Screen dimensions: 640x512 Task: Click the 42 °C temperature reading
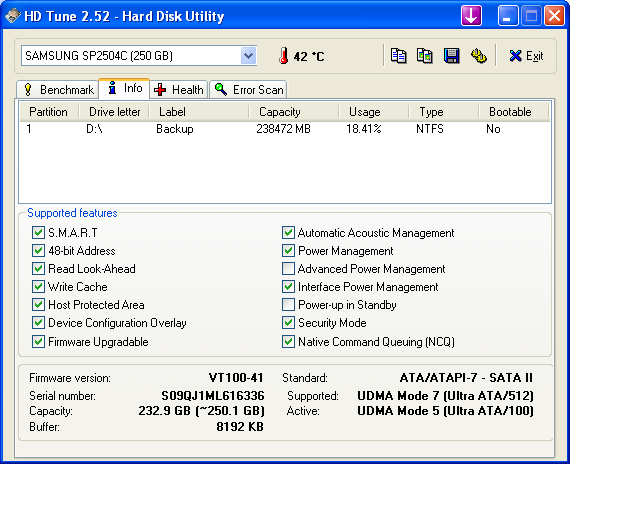(309, 56)
